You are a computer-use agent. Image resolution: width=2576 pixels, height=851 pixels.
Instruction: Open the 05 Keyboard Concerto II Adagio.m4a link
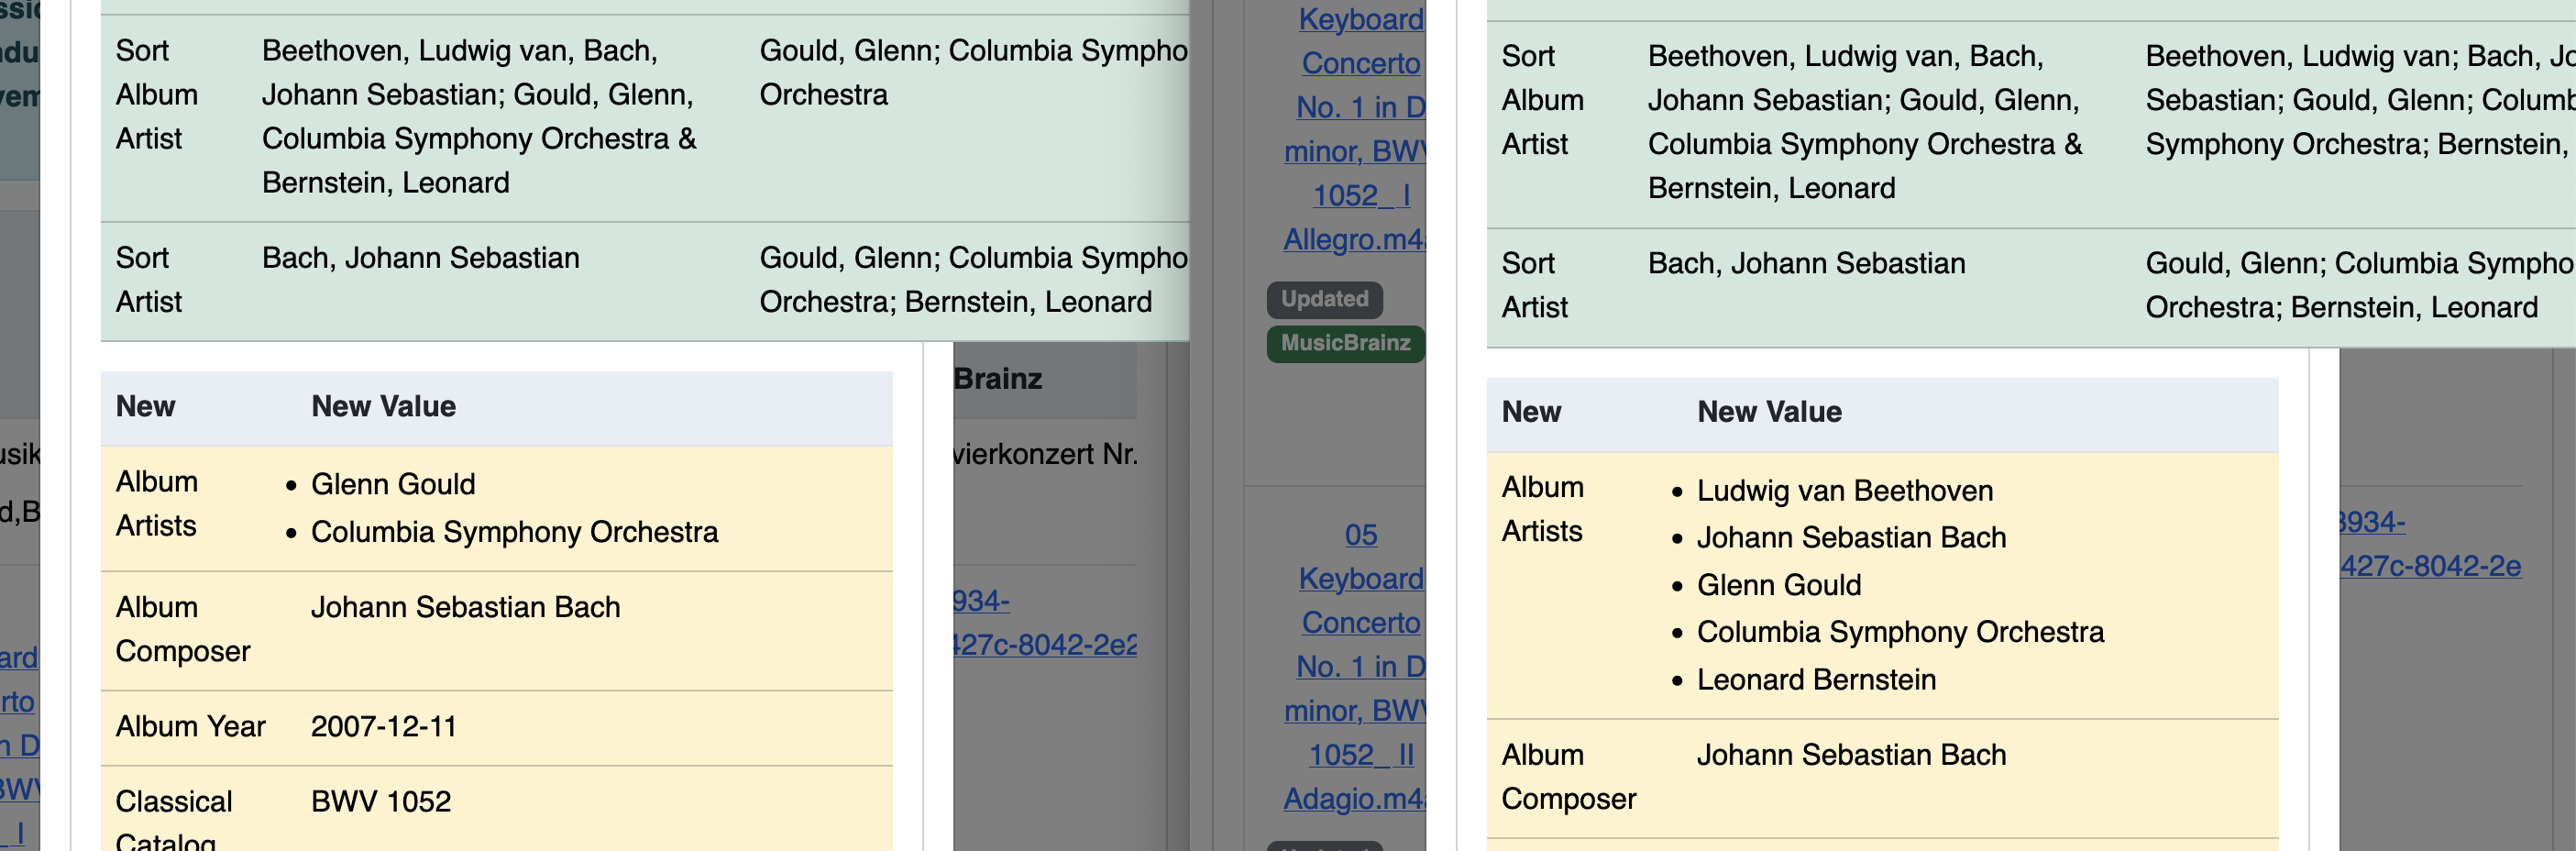point(1355,666)
